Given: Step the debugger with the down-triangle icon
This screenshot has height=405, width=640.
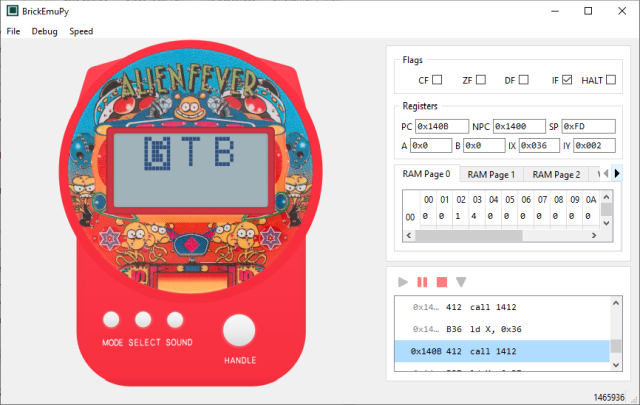Looking at the screenshot, I should coord(461,282).
